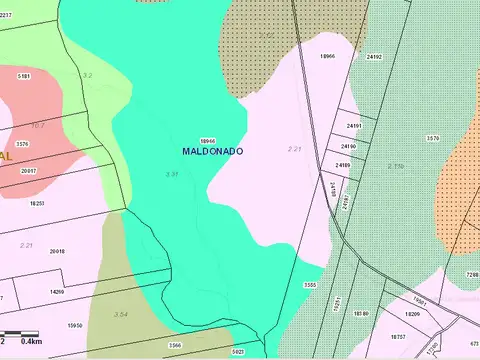
Task: Click 18966 label above MALDONADO
Action: point(208,141)
